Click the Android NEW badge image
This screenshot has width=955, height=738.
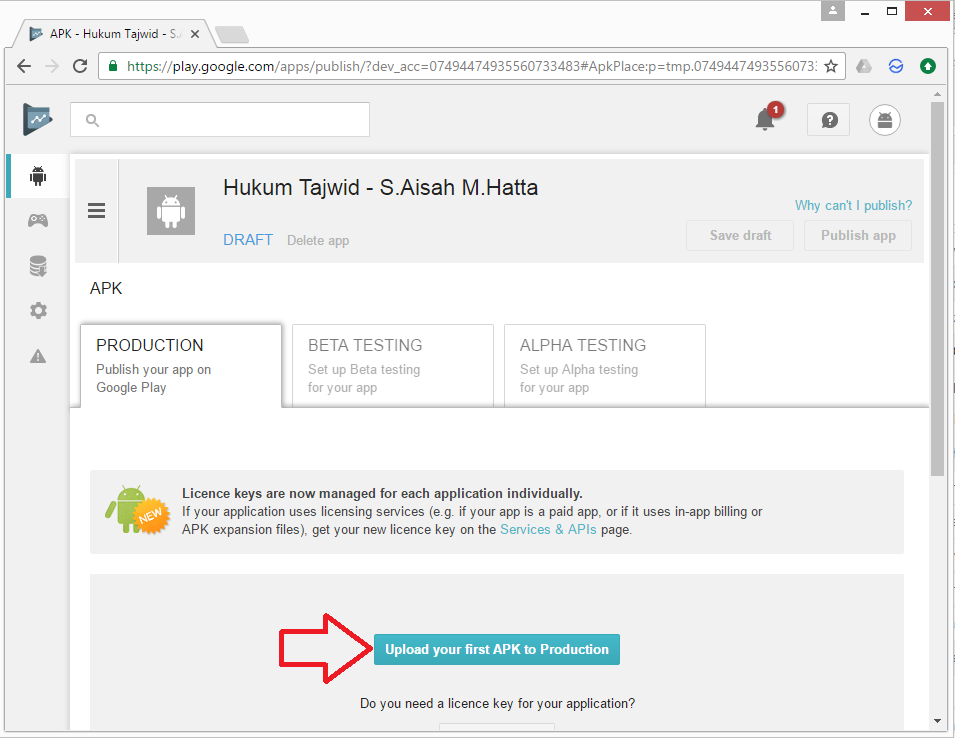click(136, 510)
